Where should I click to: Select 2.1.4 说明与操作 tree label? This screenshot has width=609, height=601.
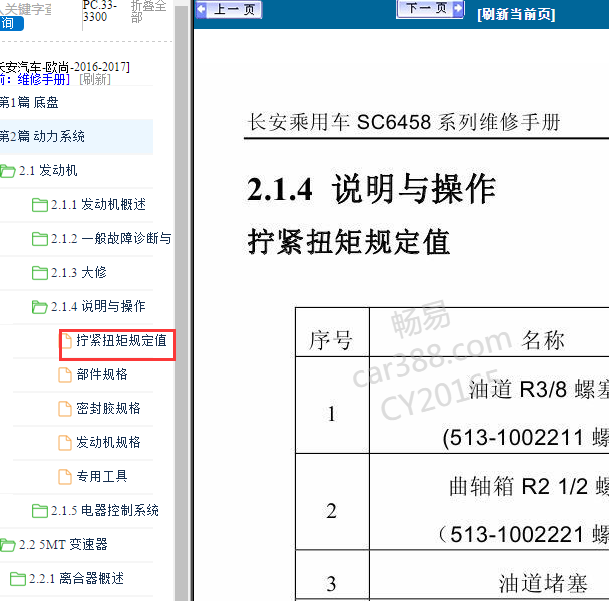[98, 306]
